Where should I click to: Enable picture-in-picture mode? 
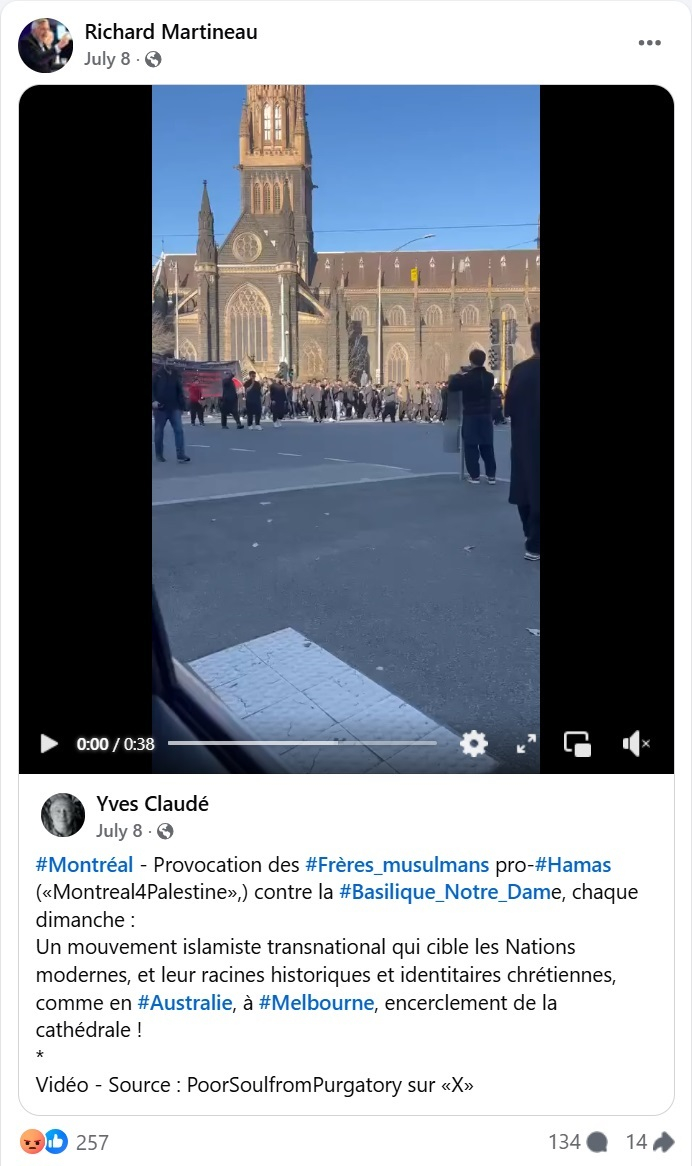578,743
